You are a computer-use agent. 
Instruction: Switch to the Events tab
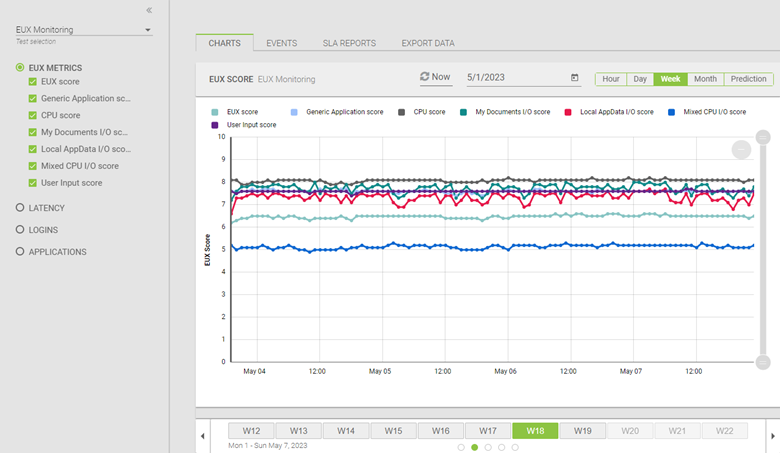(x=281, y=44)
